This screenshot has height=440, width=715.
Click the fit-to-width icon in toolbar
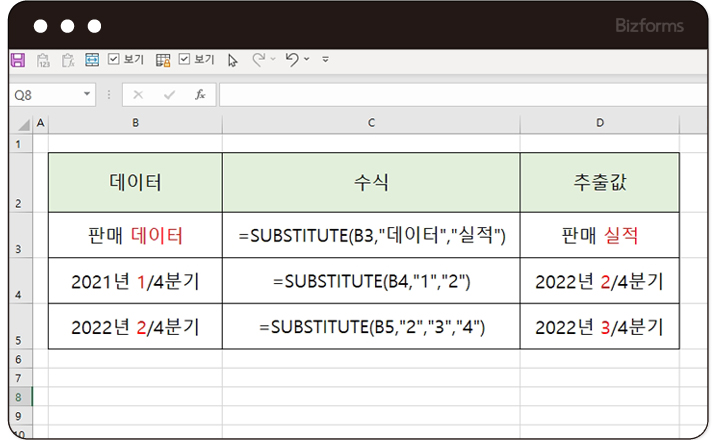[92, 60]
